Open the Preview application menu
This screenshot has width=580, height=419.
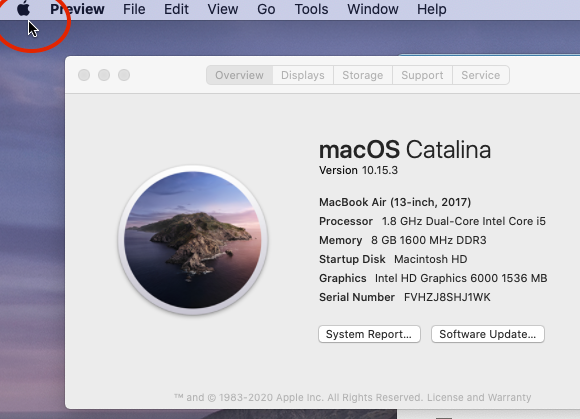click(77, 9)
